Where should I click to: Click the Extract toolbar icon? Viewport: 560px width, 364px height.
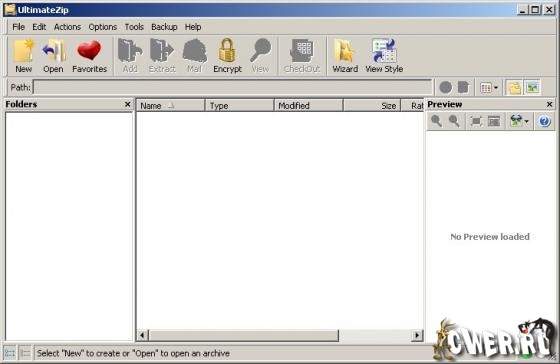[162, 55]
